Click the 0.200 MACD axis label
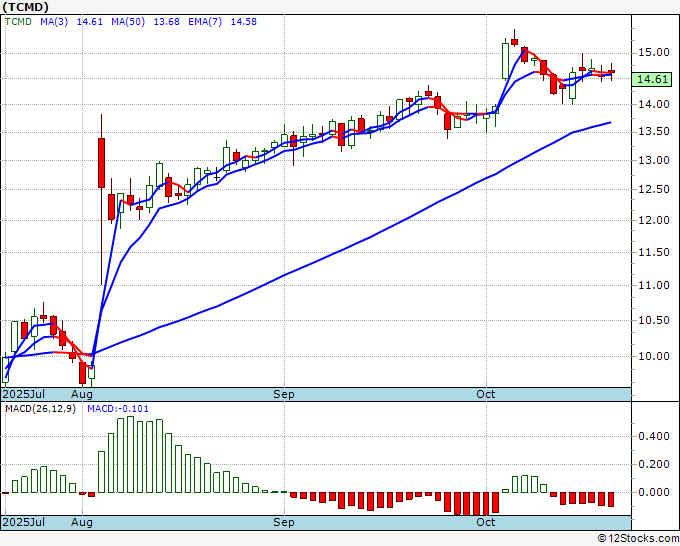This screenshot has width=680, height=546. pos(654,464)
